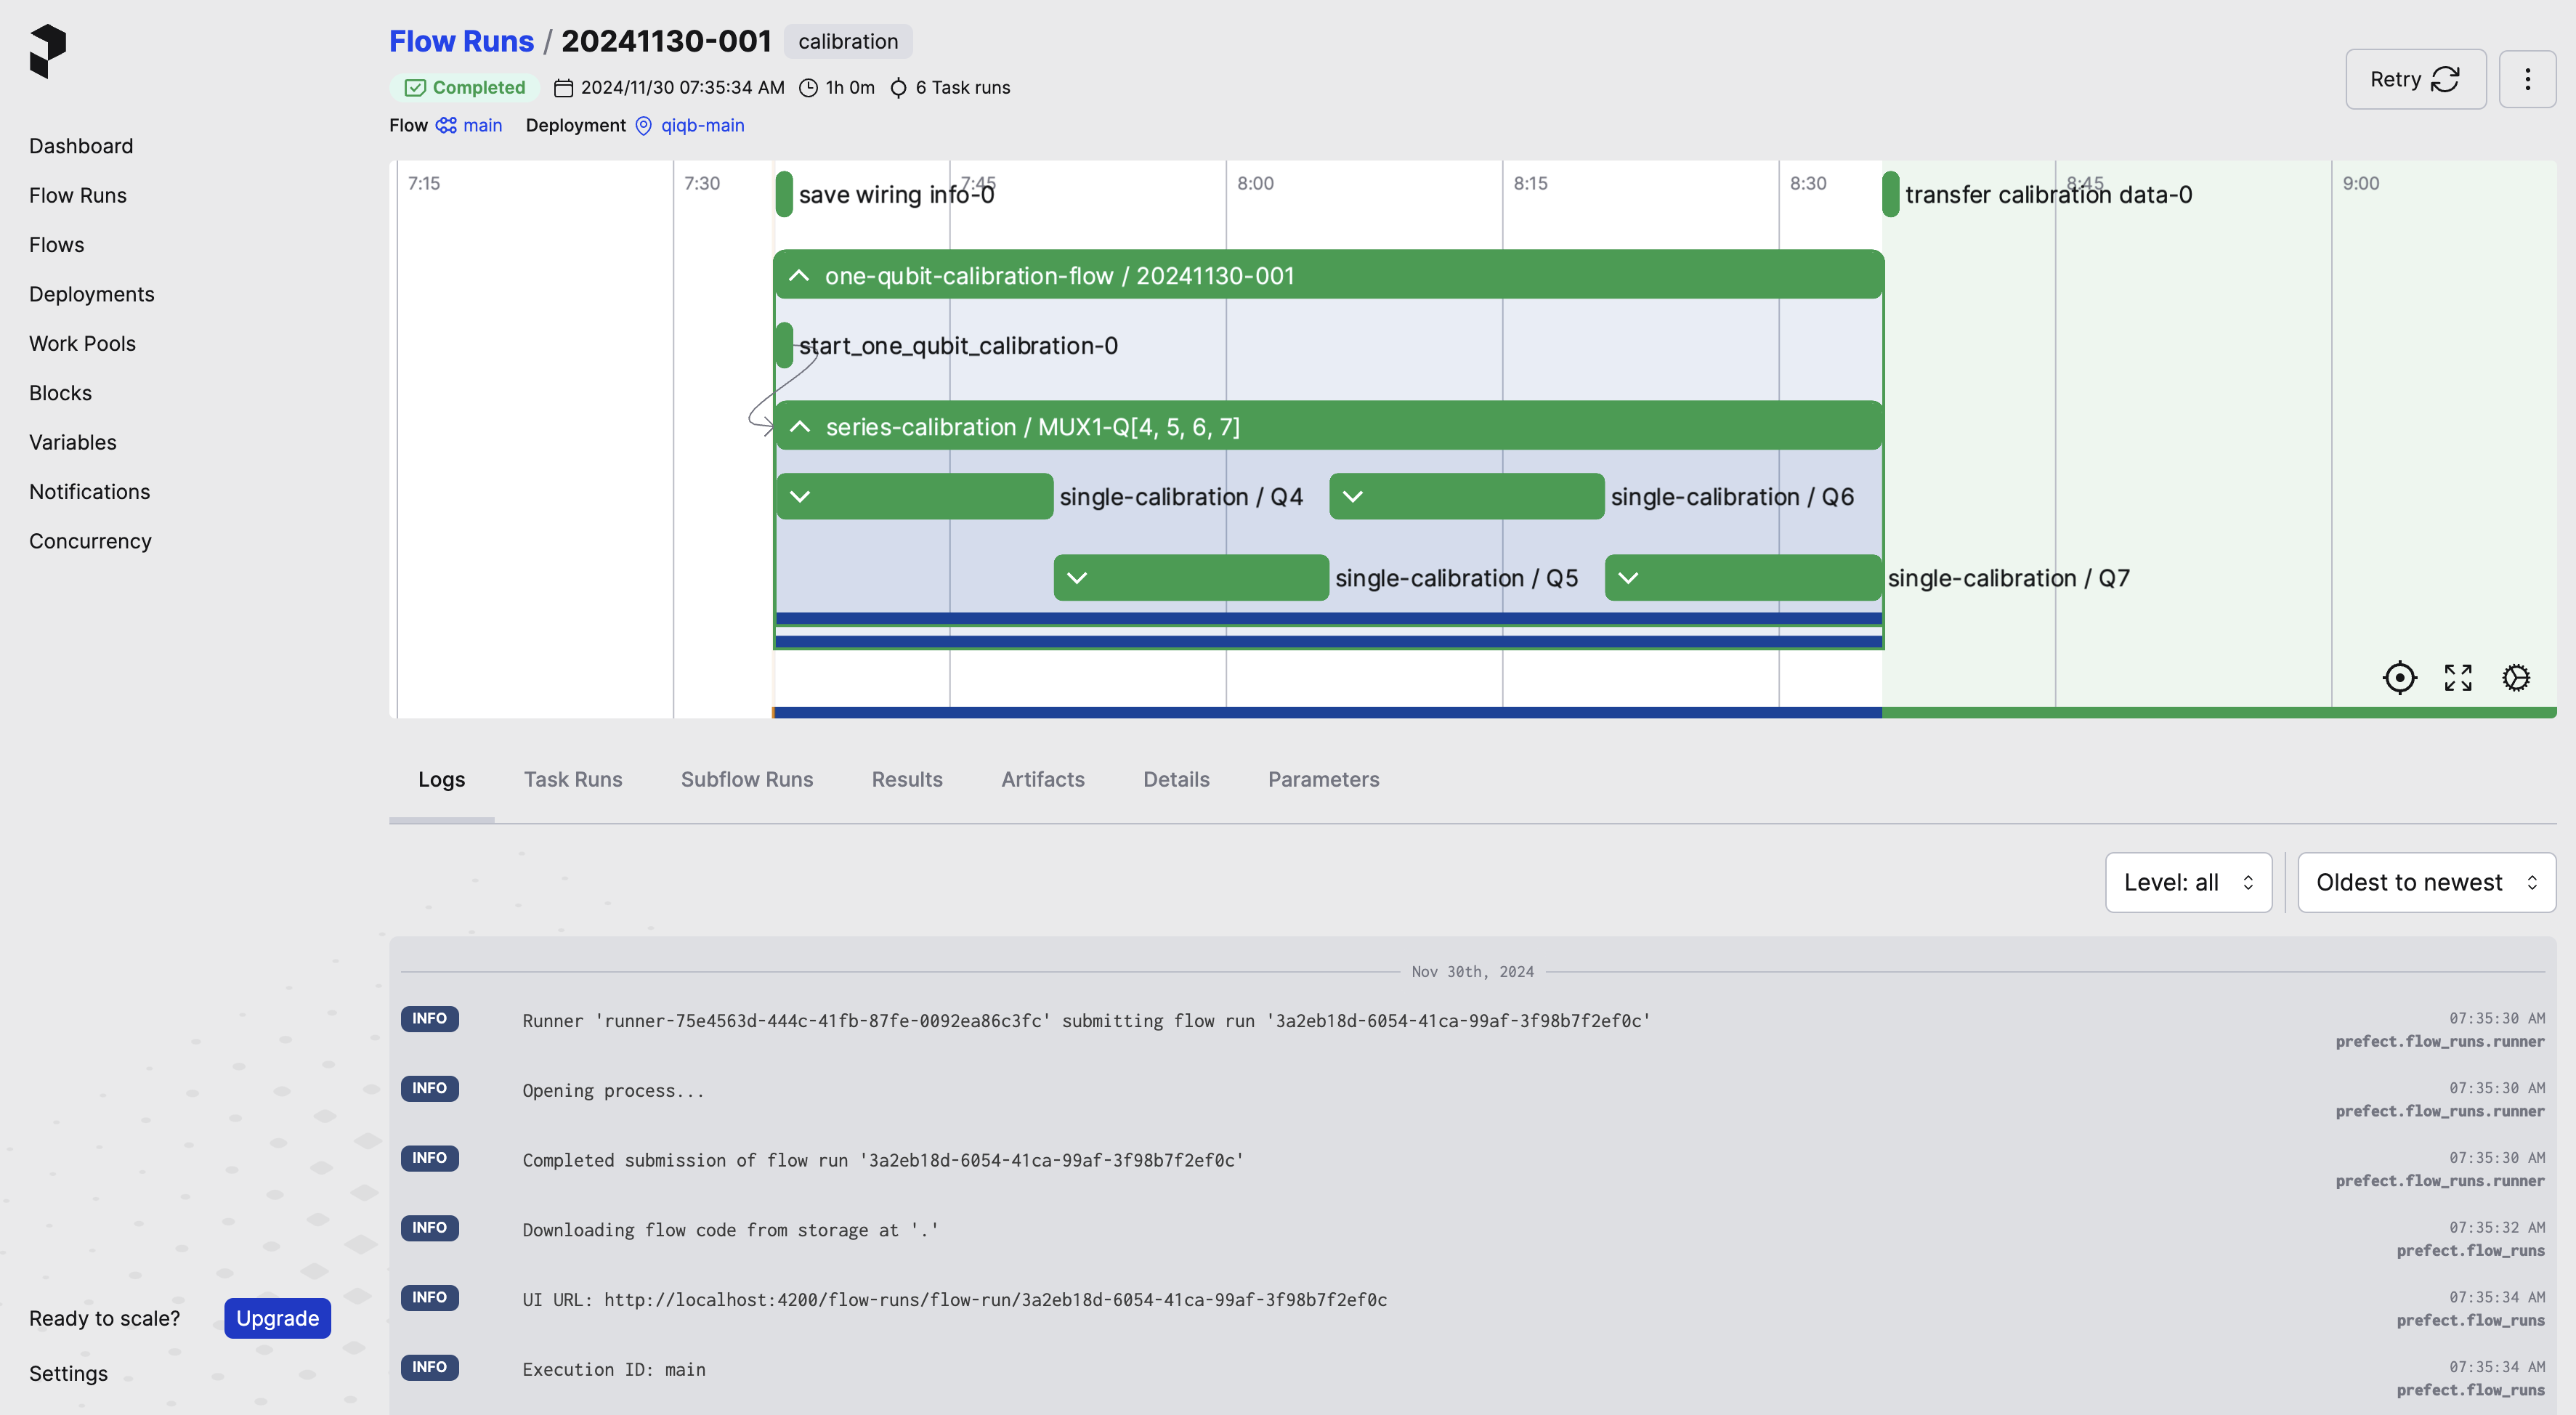
Task: Open timeline settings gear icon
Action: pos(2516,677)
